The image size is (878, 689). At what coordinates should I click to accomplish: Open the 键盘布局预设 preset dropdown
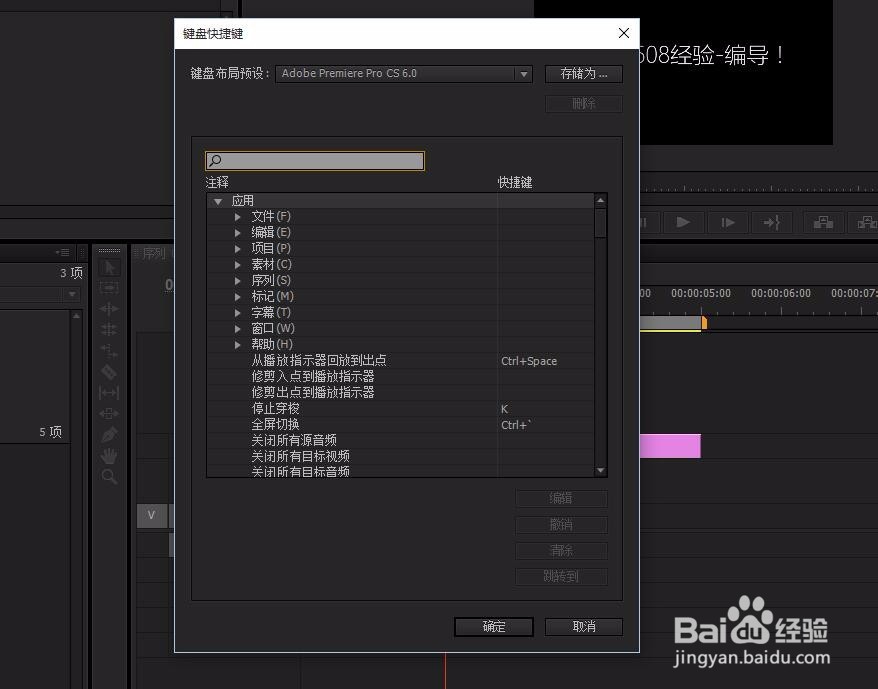[404, 73]
